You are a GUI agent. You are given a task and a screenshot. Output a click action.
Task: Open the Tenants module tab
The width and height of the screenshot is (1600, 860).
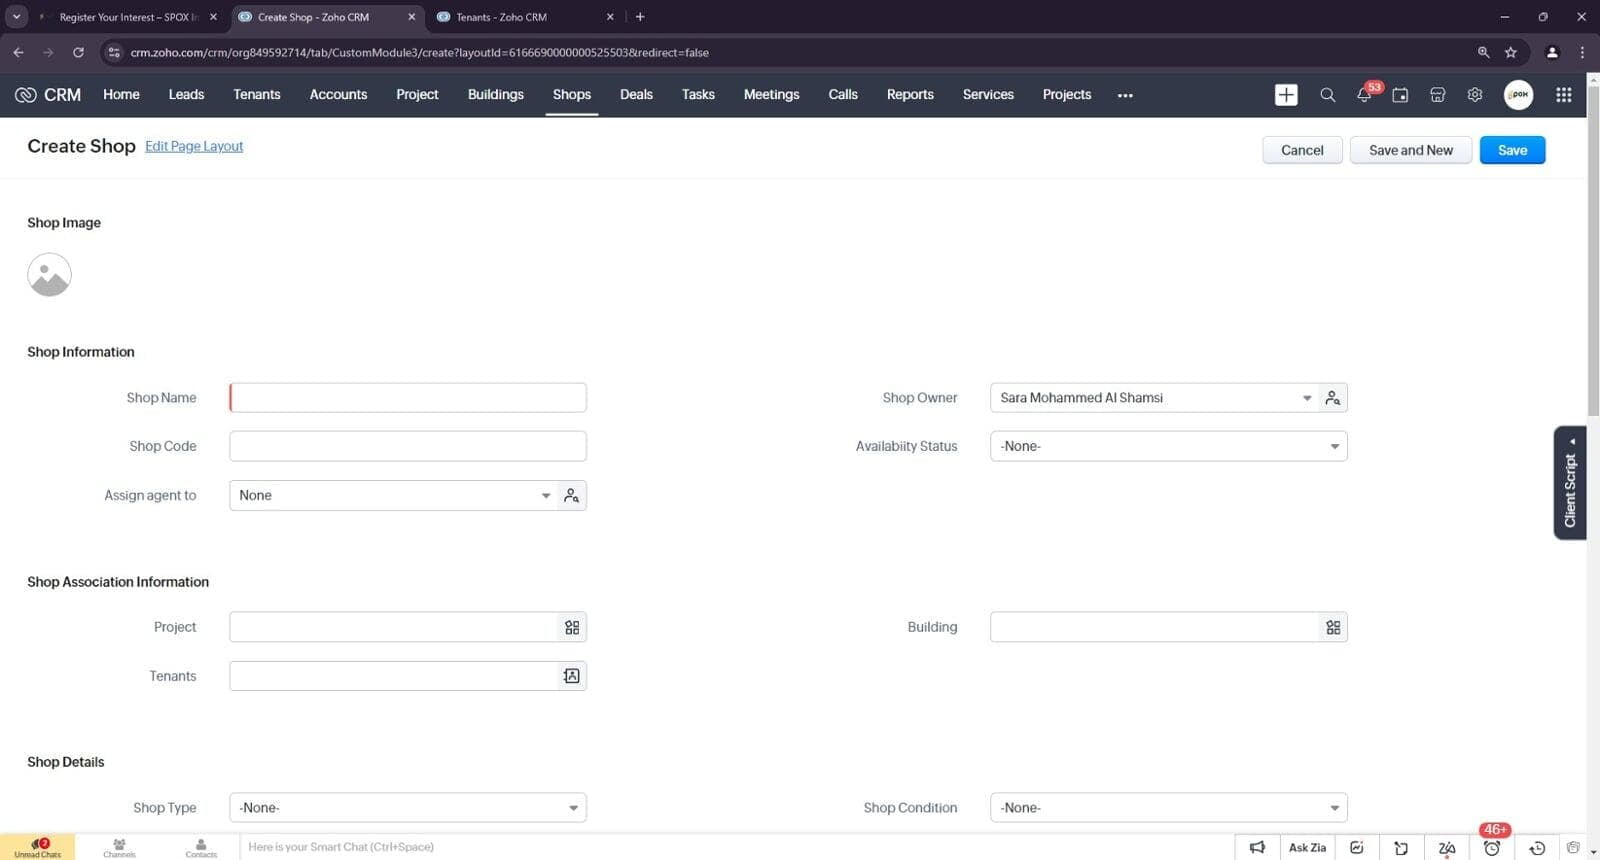coord(257,94)
